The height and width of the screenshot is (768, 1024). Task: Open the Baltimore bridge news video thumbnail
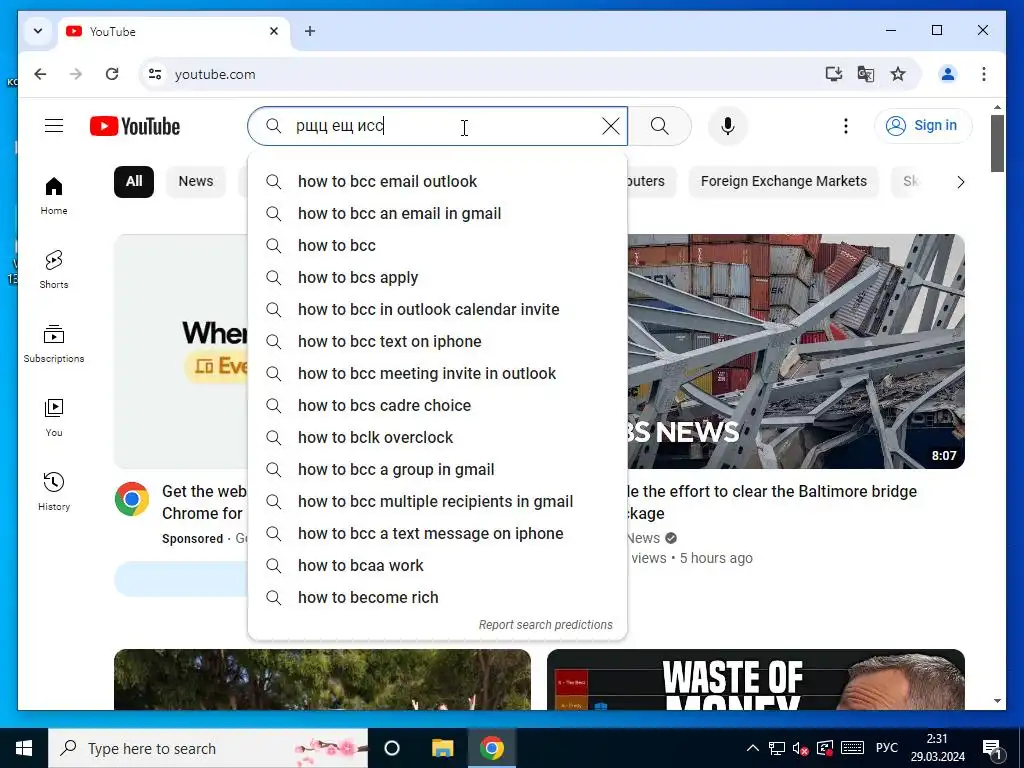tap(796, 351)
